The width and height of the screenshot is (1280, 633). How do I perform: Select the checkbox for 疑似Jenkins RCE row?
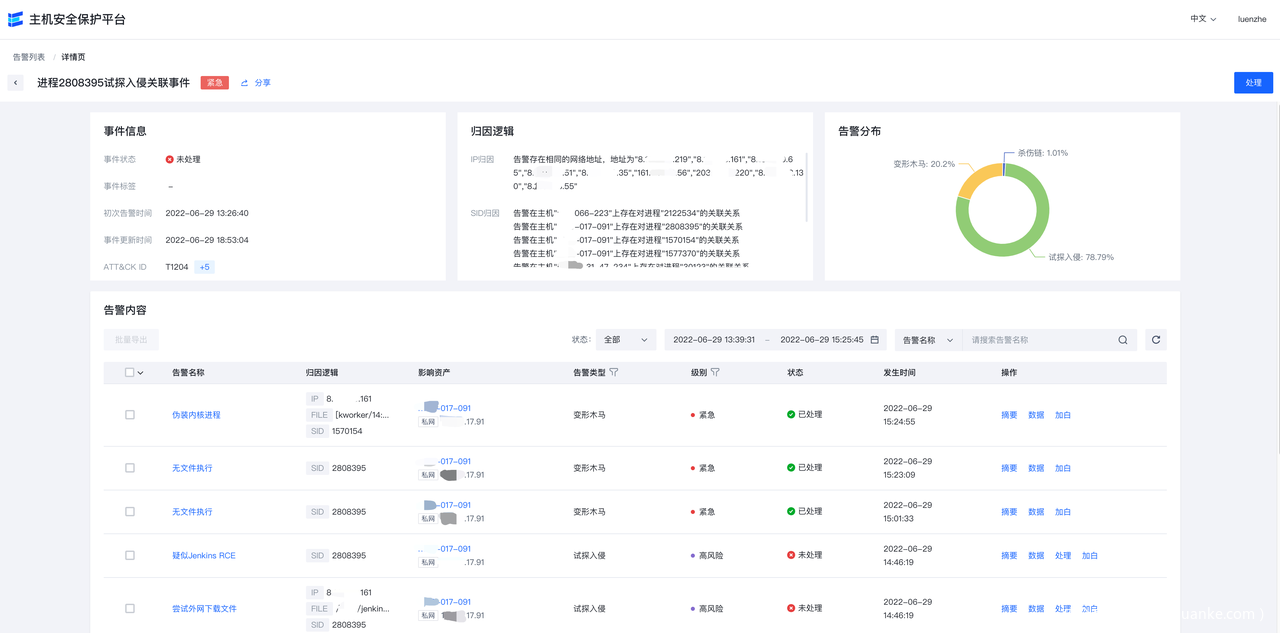point(130,555)
